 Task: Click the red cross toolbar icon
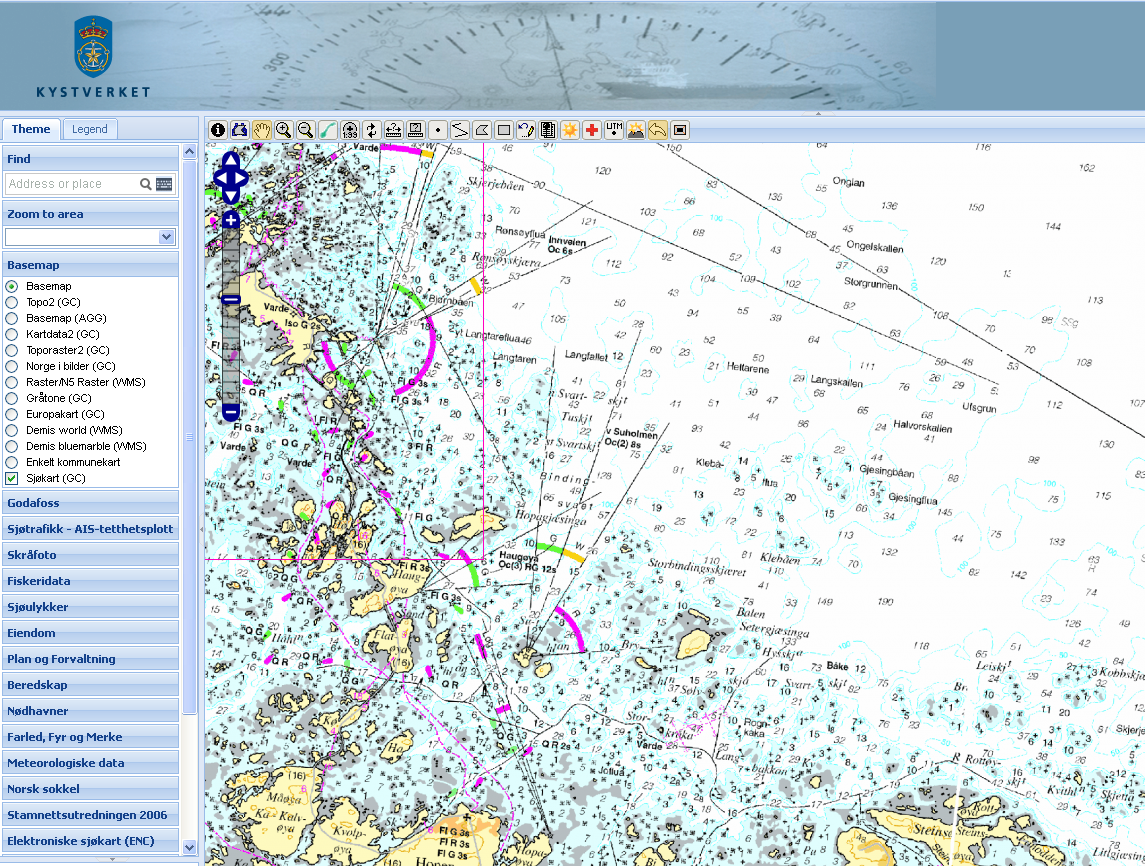click(x=591, y=130)
